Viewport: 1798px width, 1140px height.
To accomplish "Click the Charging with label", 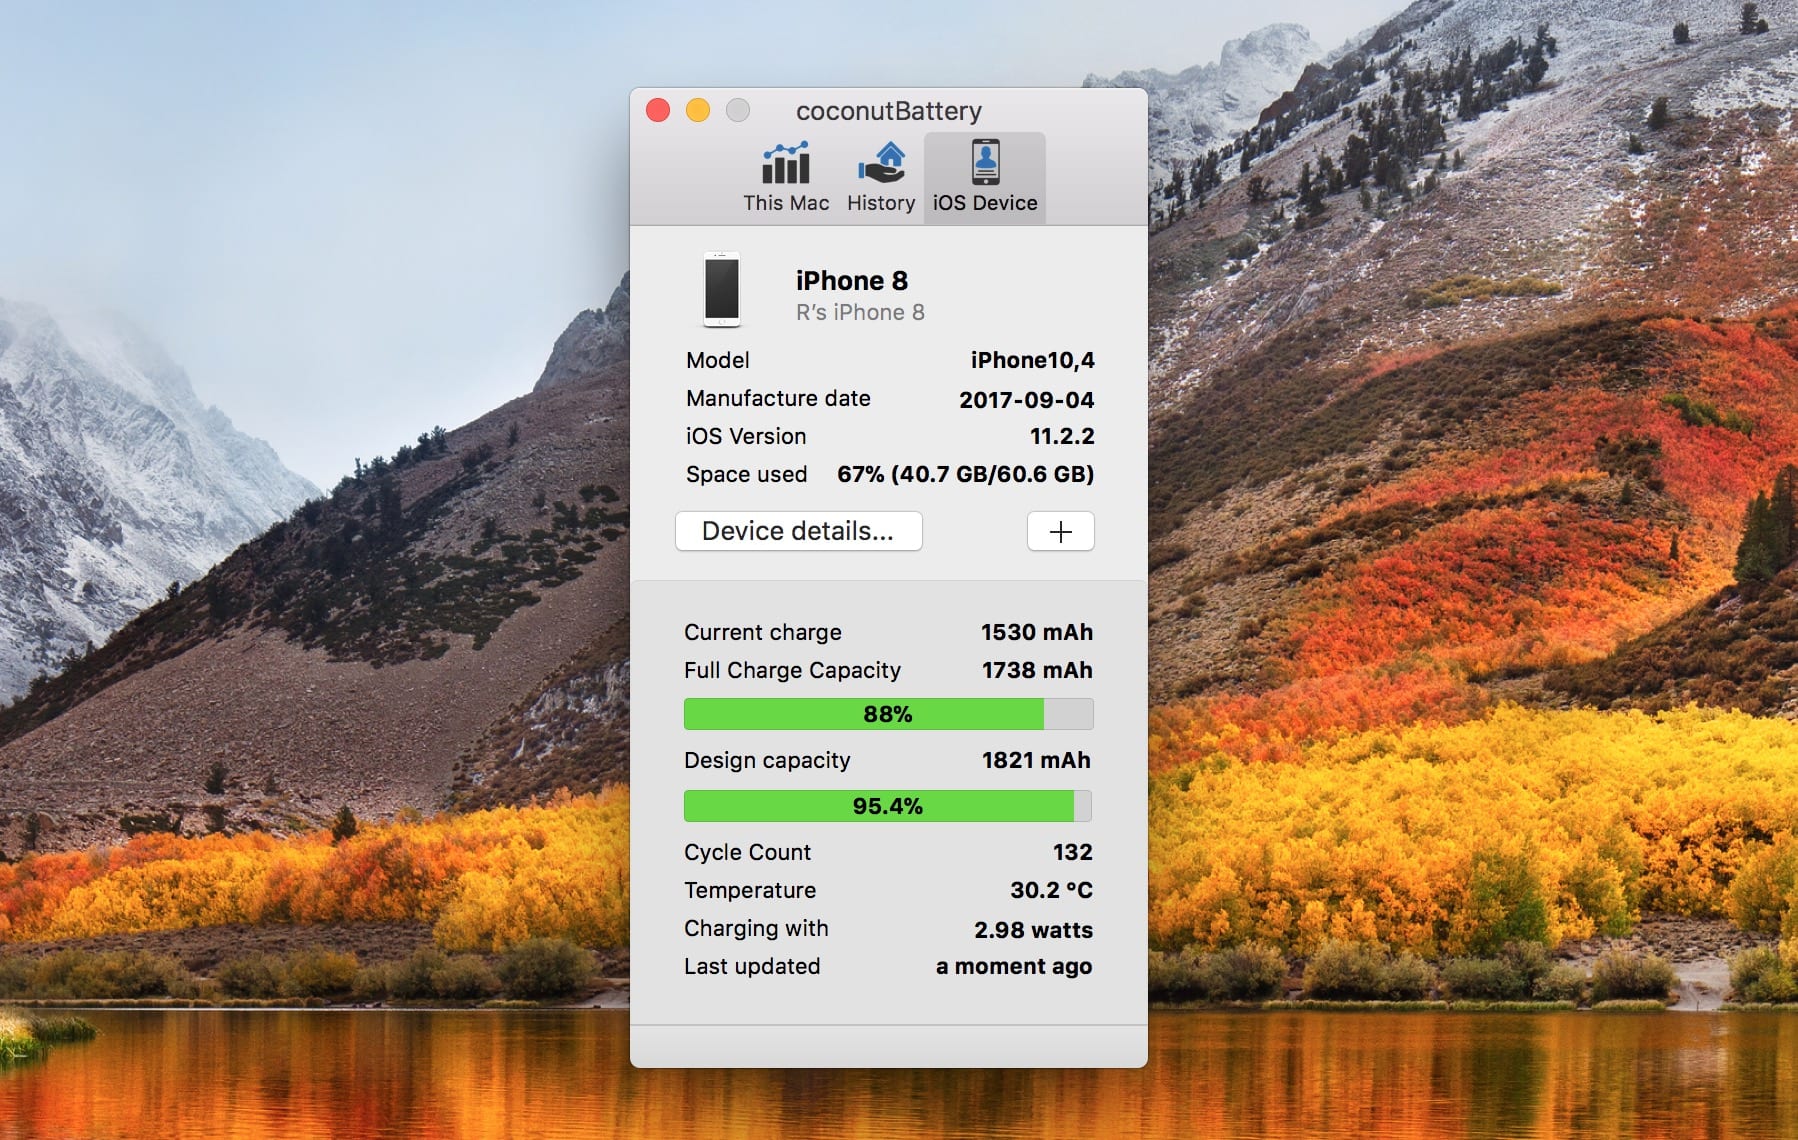I will [x=756, y=928].
